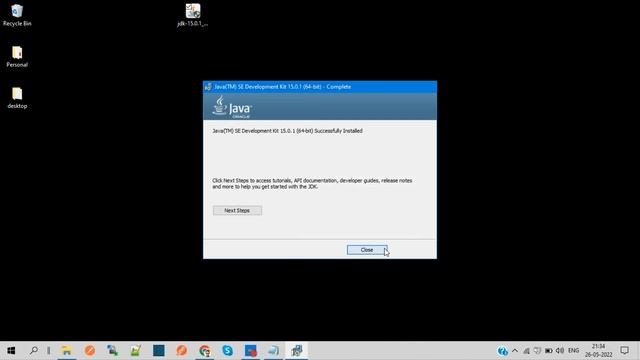Open the notification action center
The height and width of the screenshot is (360, 640).
click(x=624, y=351)
